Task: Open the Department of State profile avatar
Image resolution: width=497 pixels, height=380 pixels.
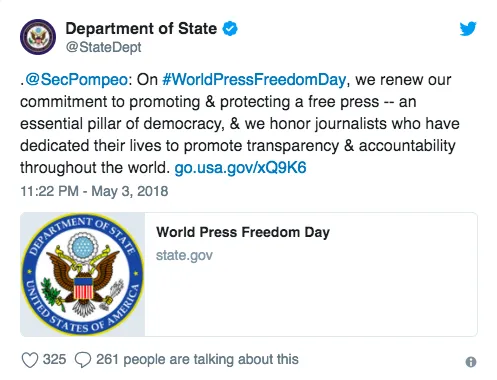Action: [x=38, y=37]
